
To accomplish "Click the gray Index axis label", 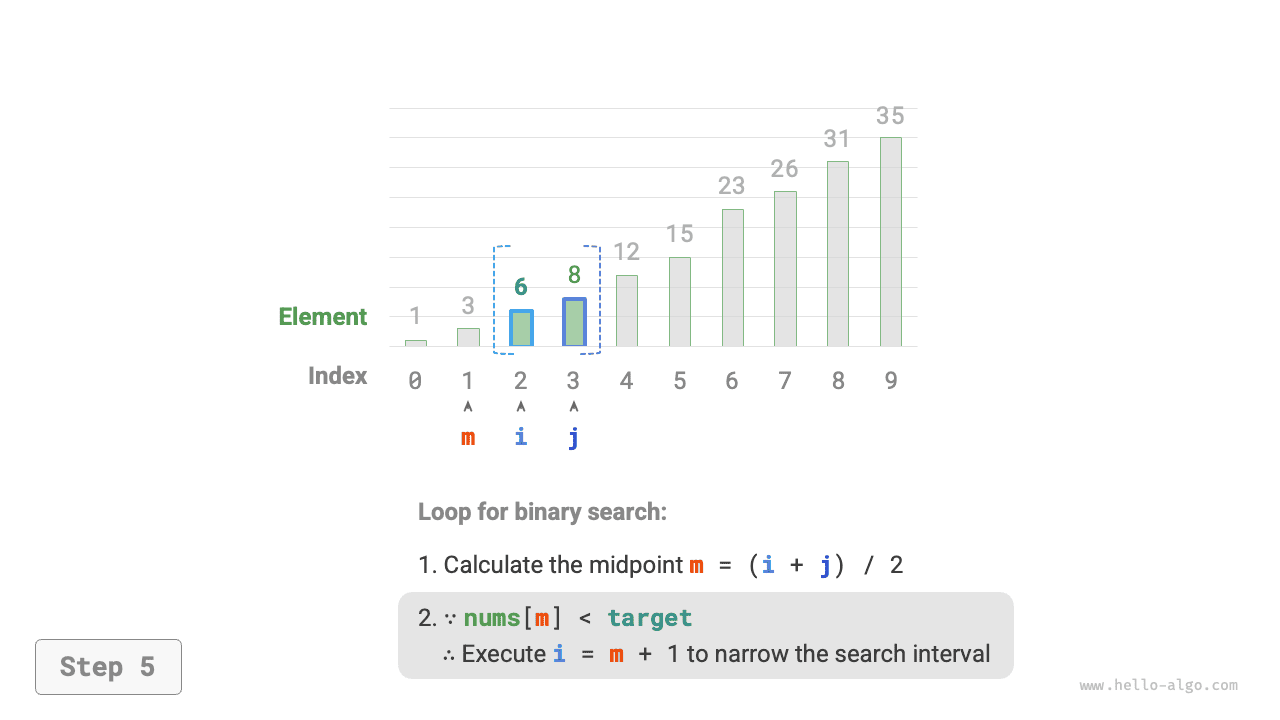I will coord(338,376).
